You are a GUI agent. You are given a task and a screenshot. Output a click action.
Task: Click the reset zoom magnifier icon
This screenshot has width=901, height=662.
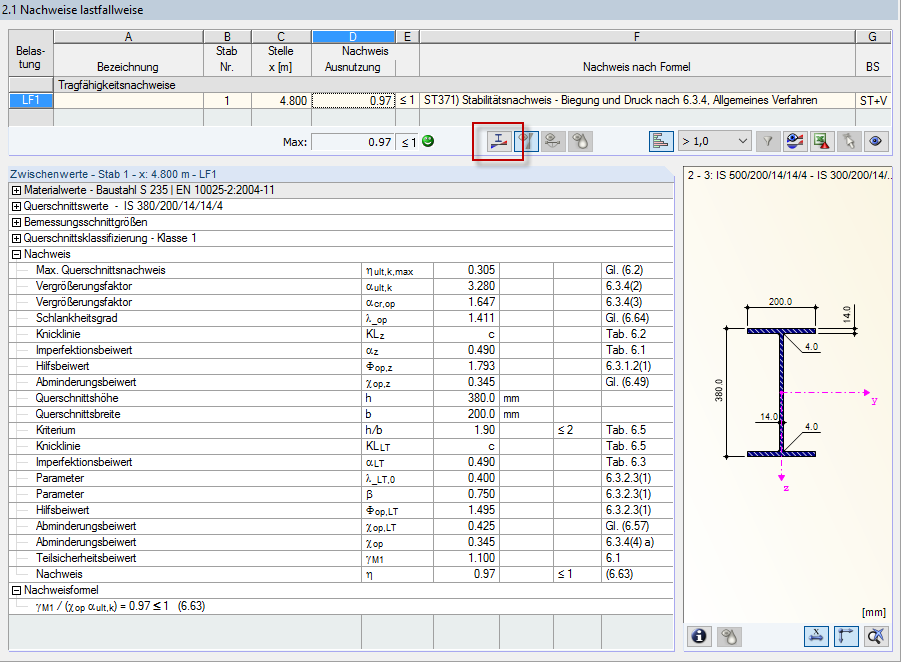[877, 635]
